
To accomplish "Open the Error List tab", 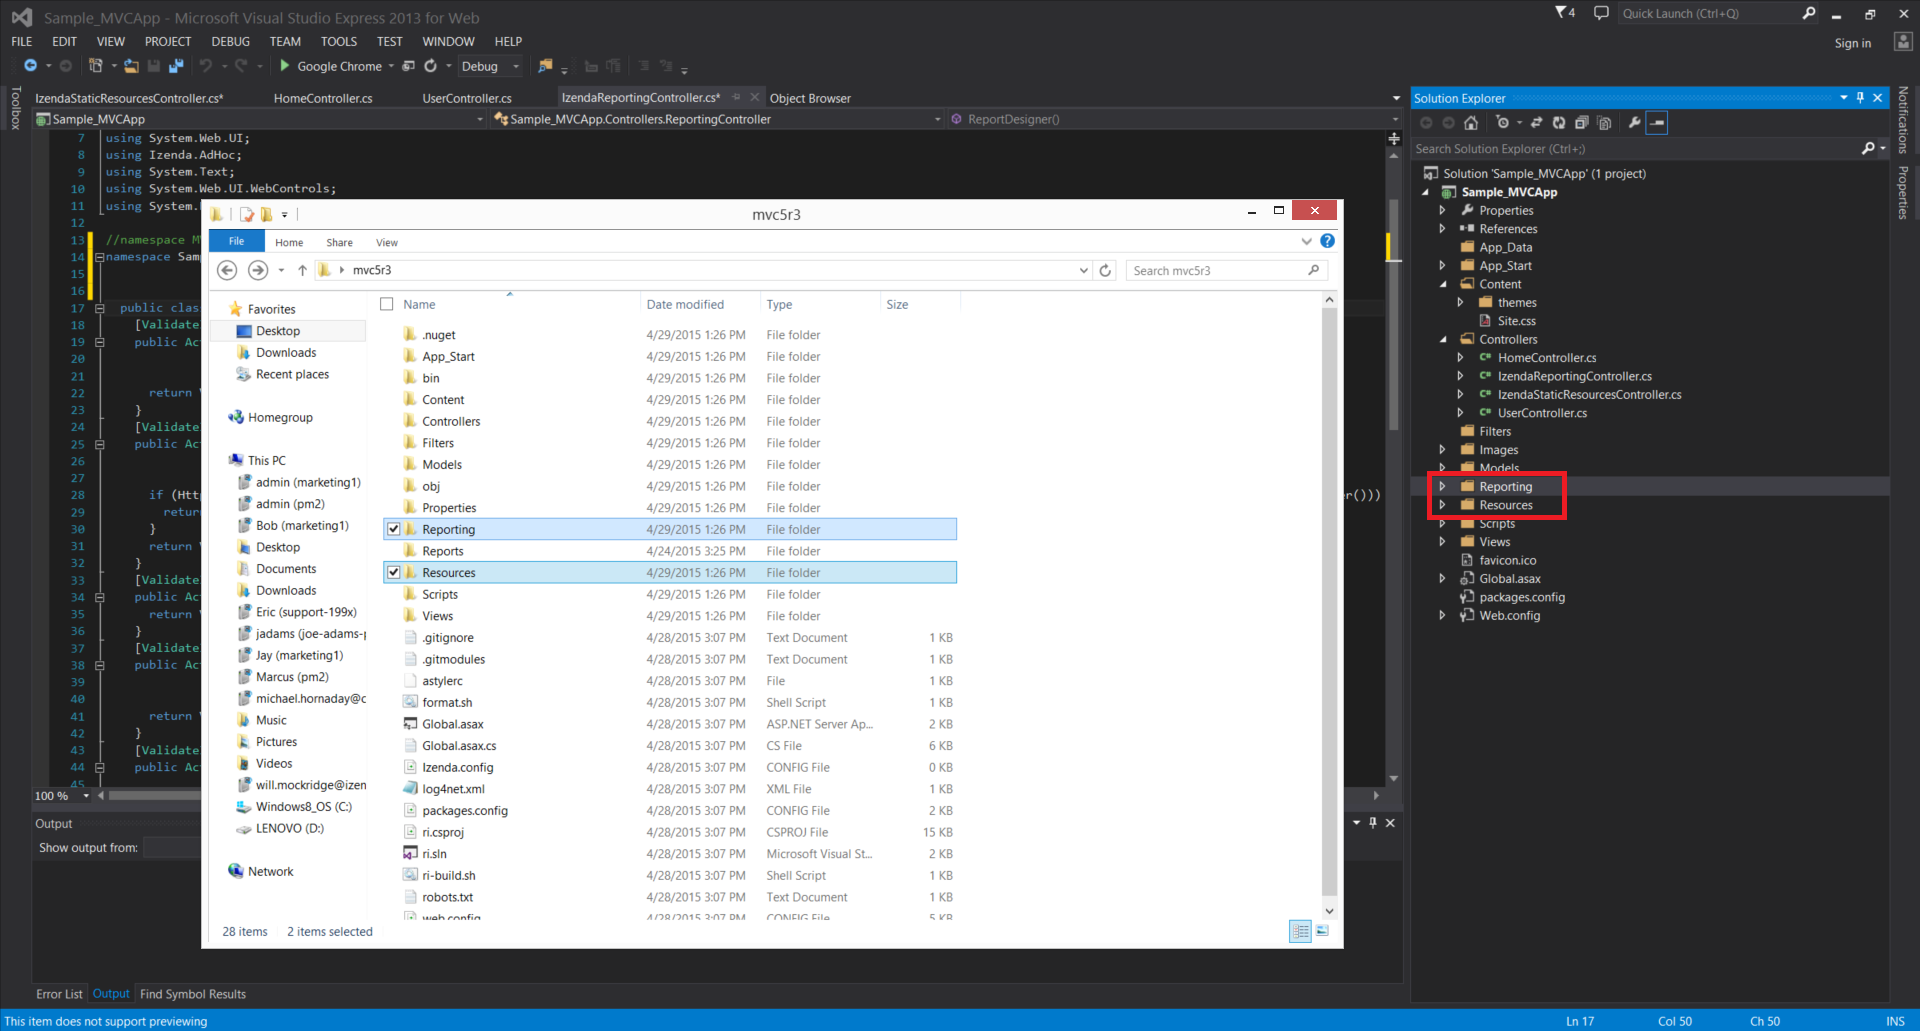I will tap(59, 994).
